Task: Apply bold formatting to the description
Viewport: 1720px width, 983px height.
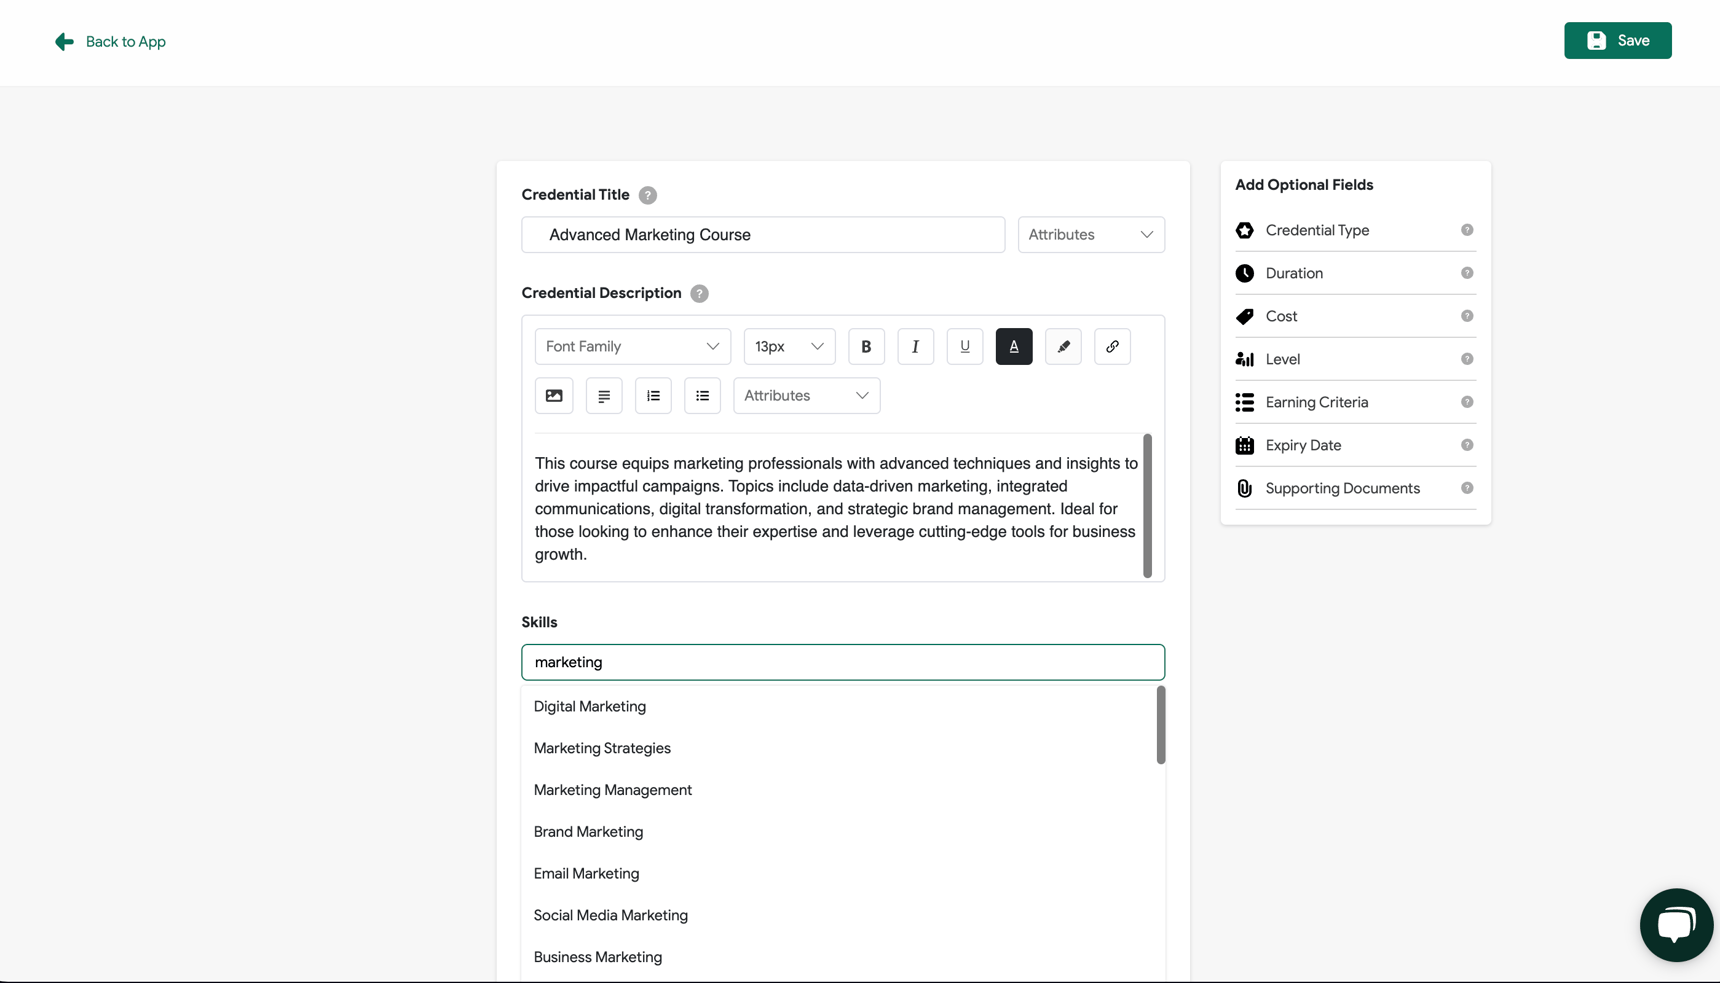Action: click(866, 346)
